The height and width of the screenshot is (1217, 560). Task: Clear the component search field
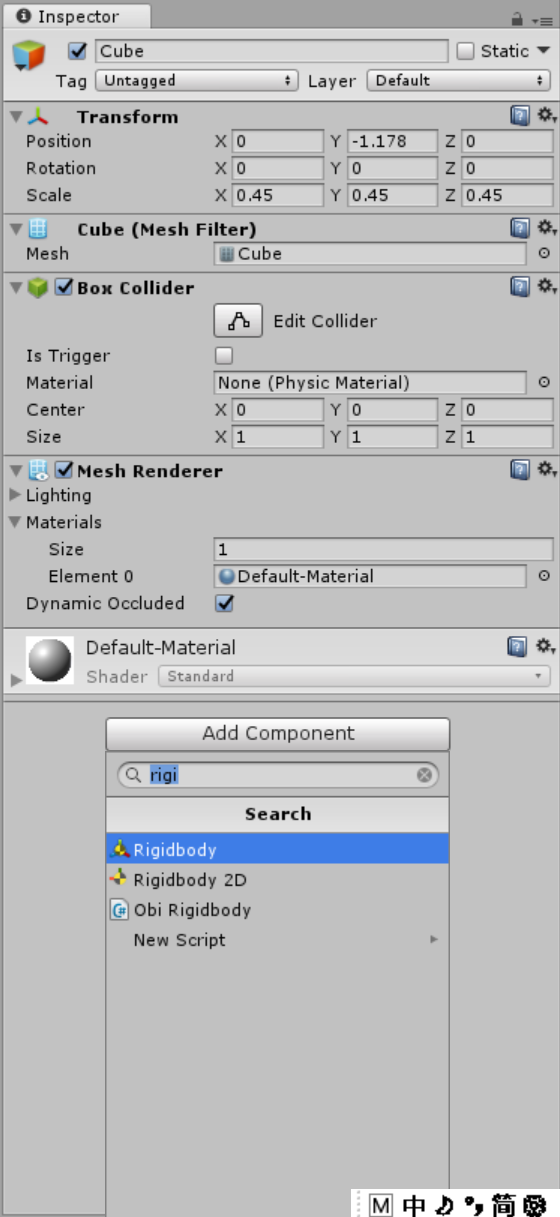(x=424, y=775)
